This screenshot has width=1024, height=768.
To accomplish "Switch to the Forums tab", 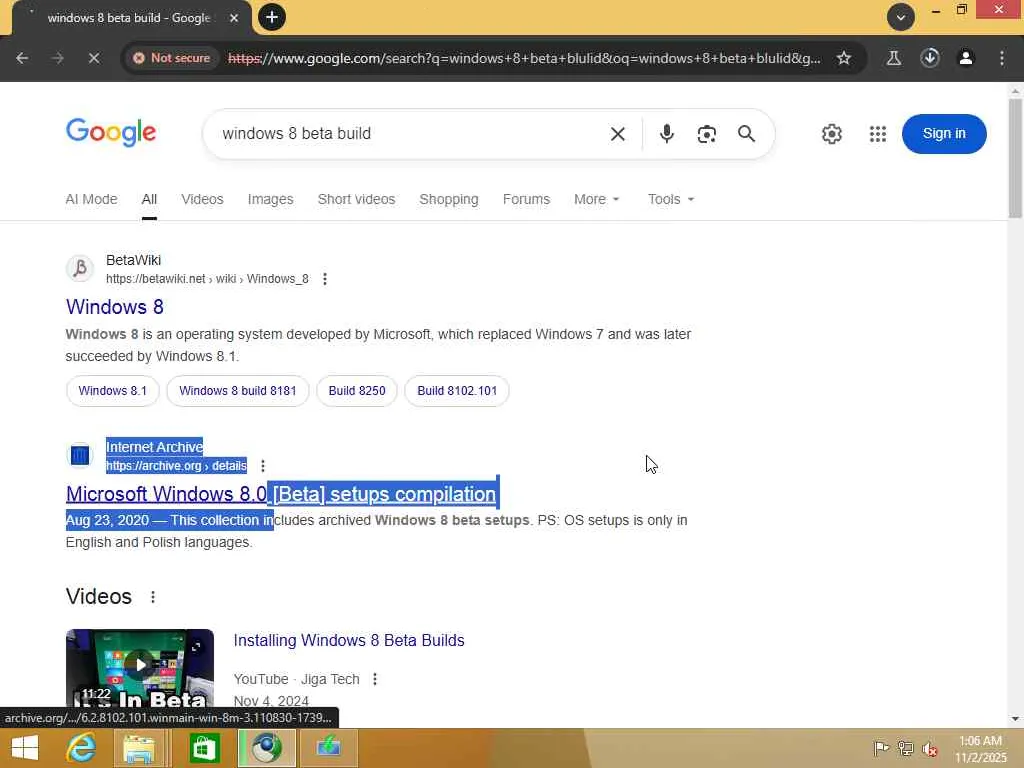I will (x=526, y=199).
